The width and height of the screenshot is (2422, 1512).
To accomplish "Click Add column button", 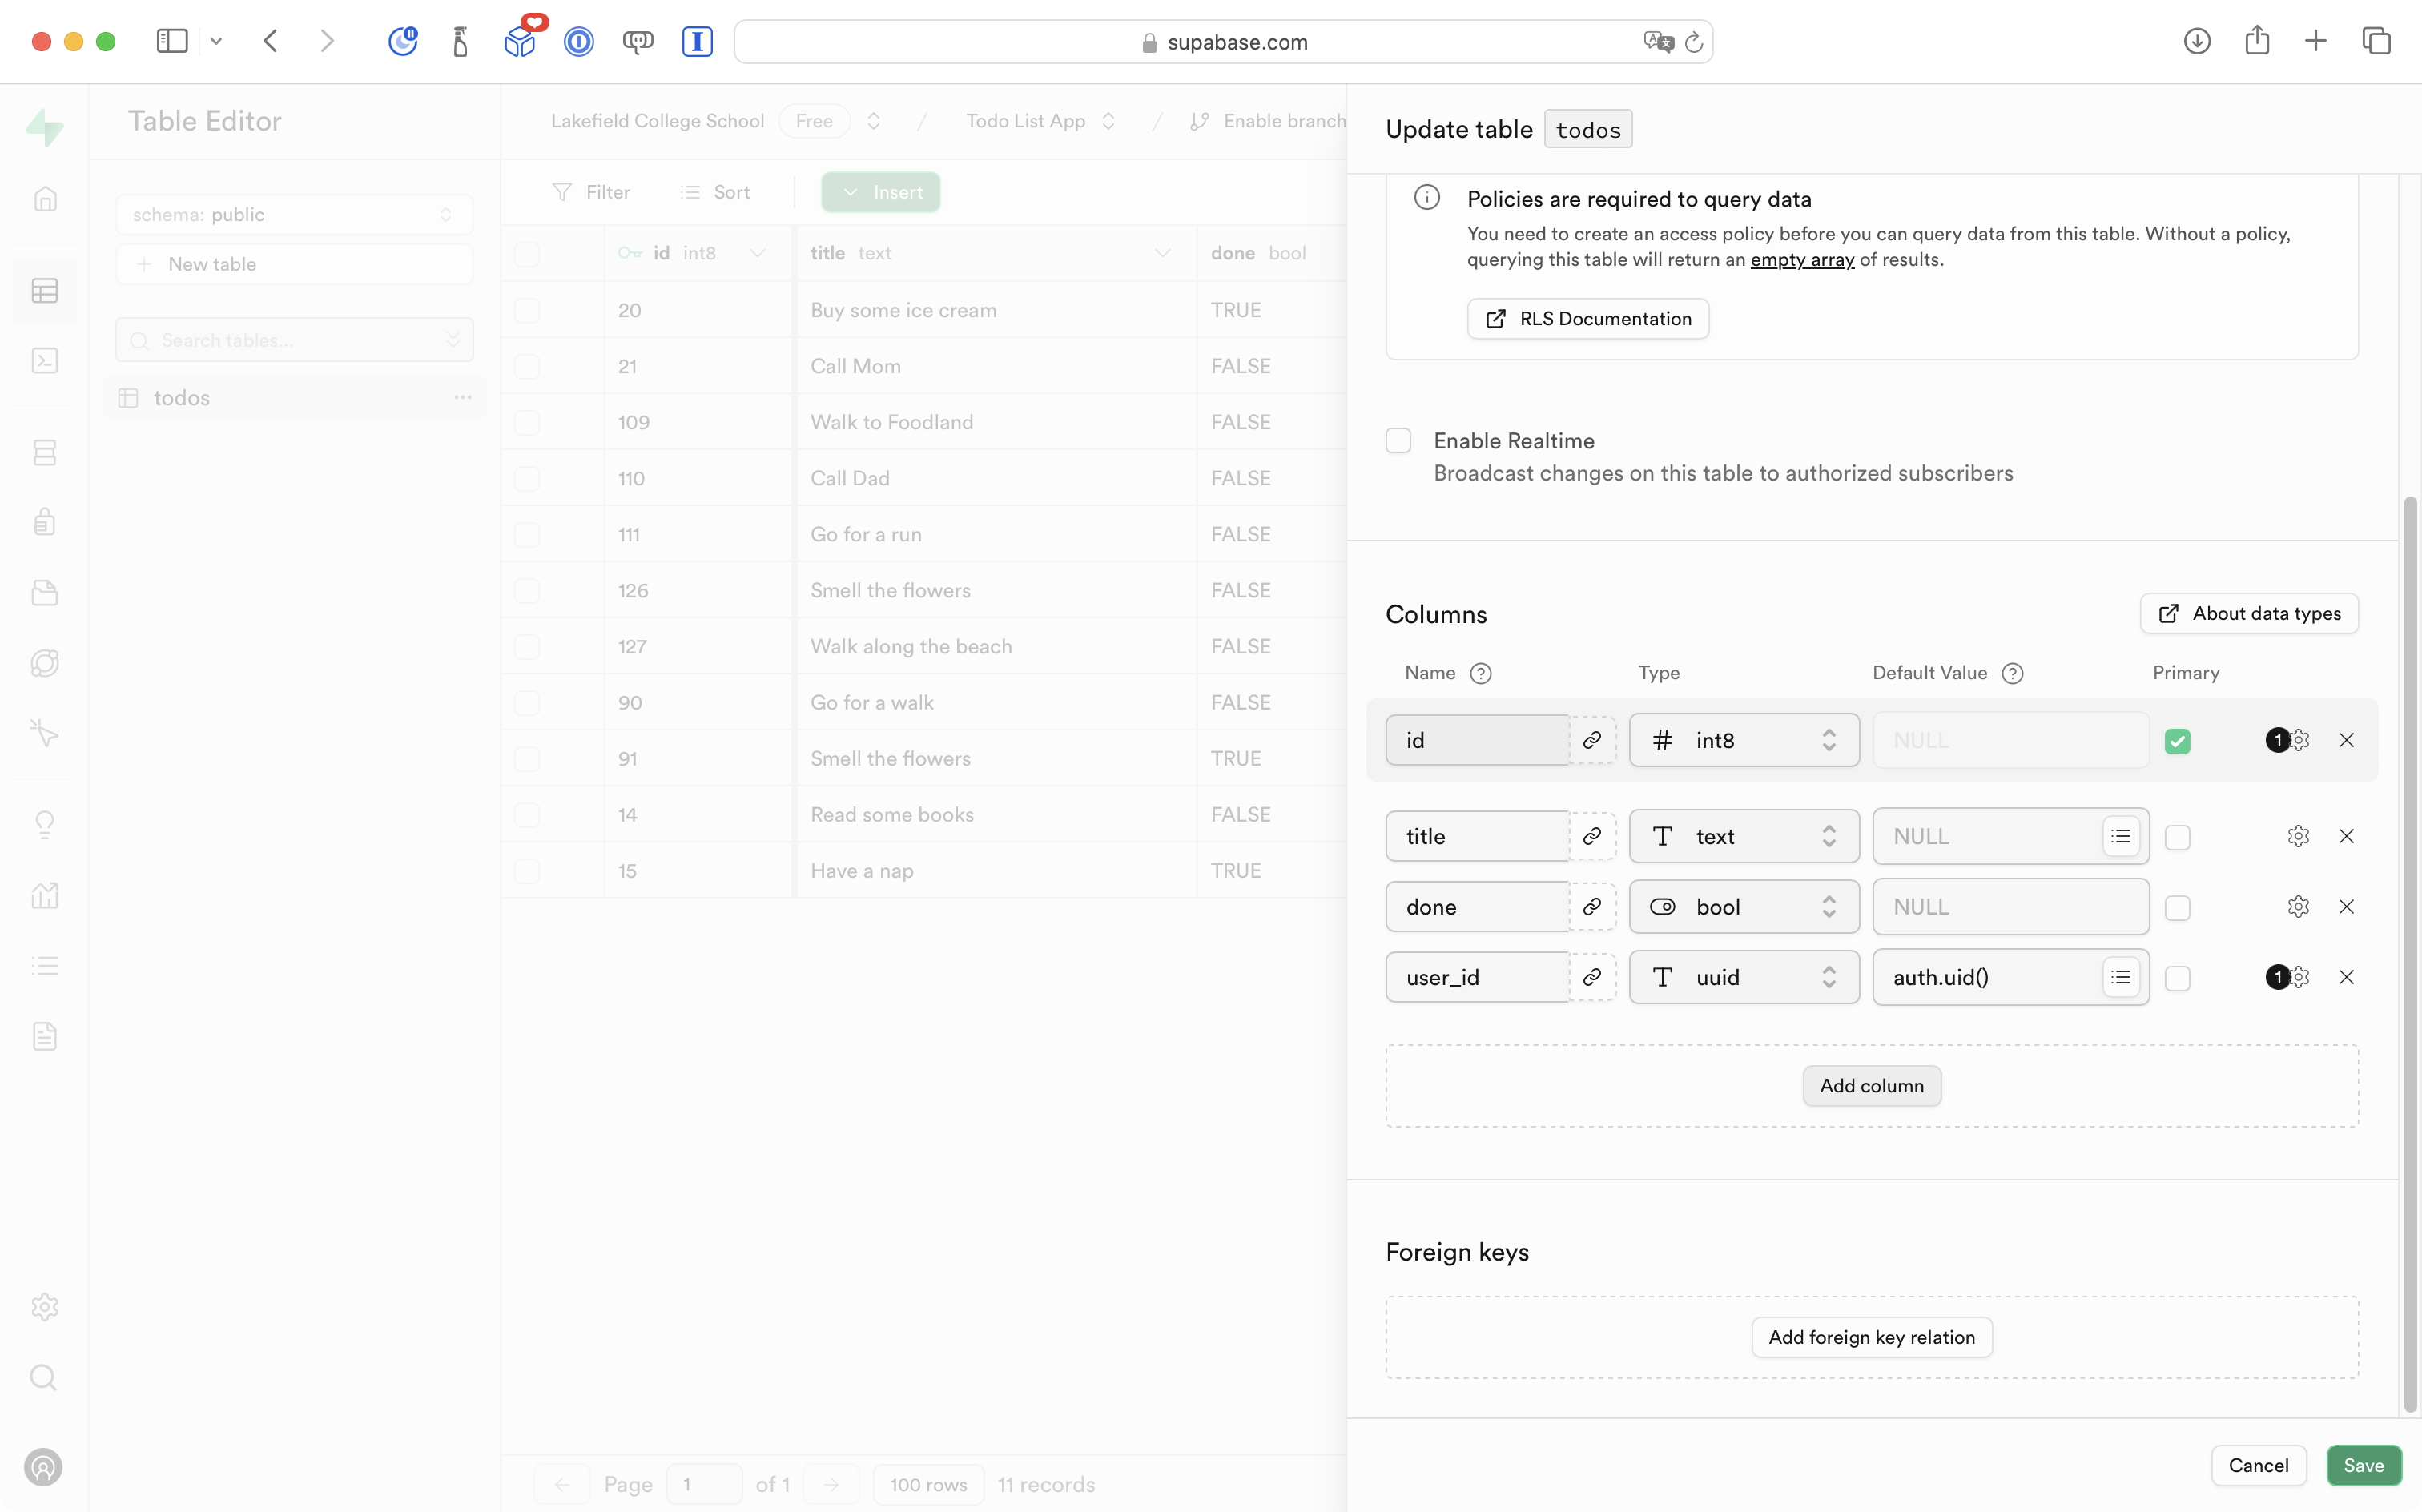I will point(1871,1086).
